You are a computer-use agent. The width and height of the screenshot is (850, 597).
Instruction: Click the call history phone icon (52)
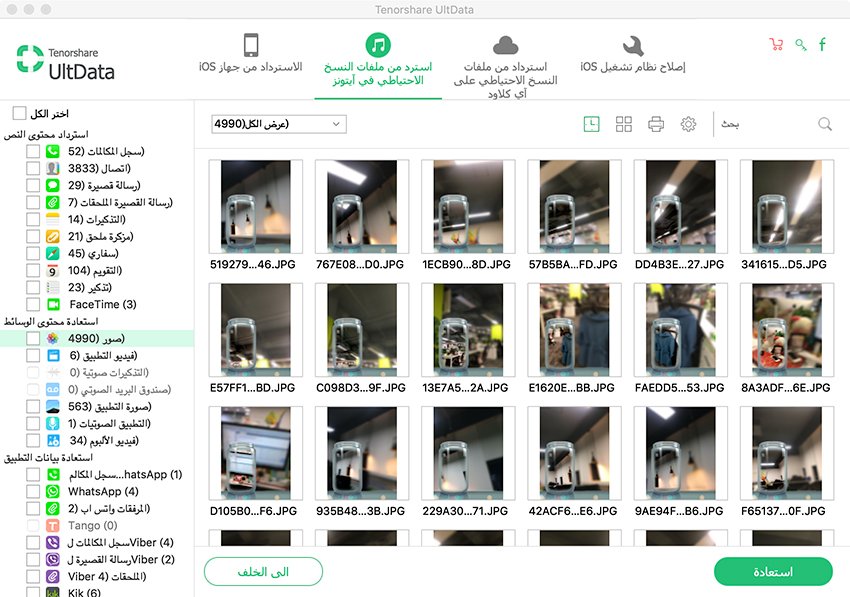pos(53,151)
